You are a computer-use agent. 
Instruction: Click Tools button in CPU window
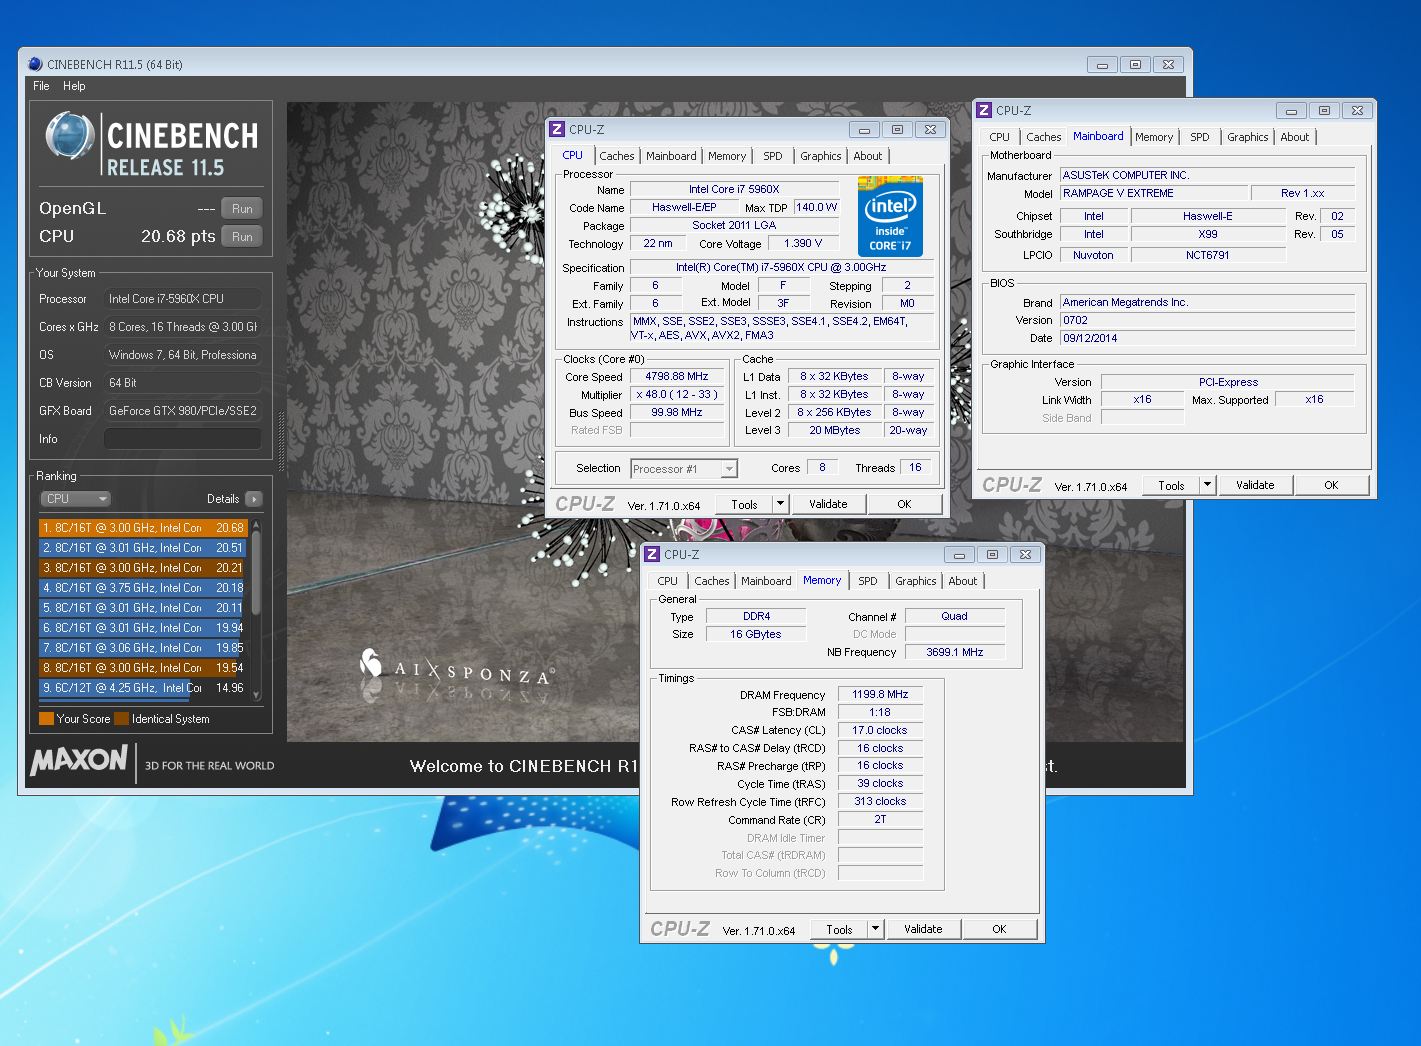click(x=745, y=504)
